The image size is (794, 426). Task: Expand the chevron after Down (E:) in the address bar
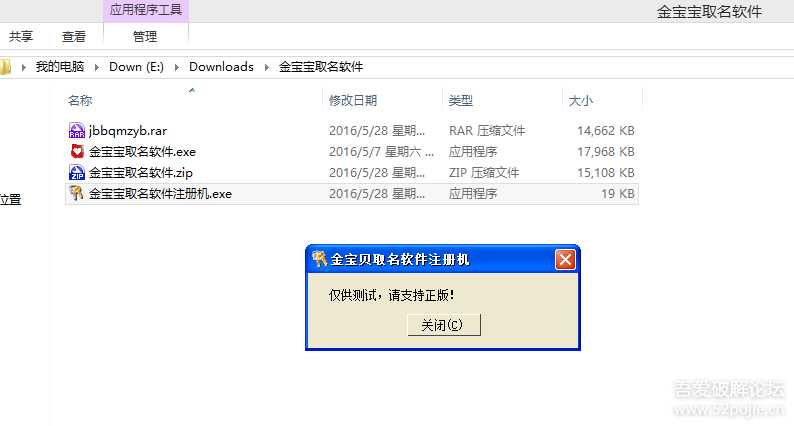click(x=177, y=67)
